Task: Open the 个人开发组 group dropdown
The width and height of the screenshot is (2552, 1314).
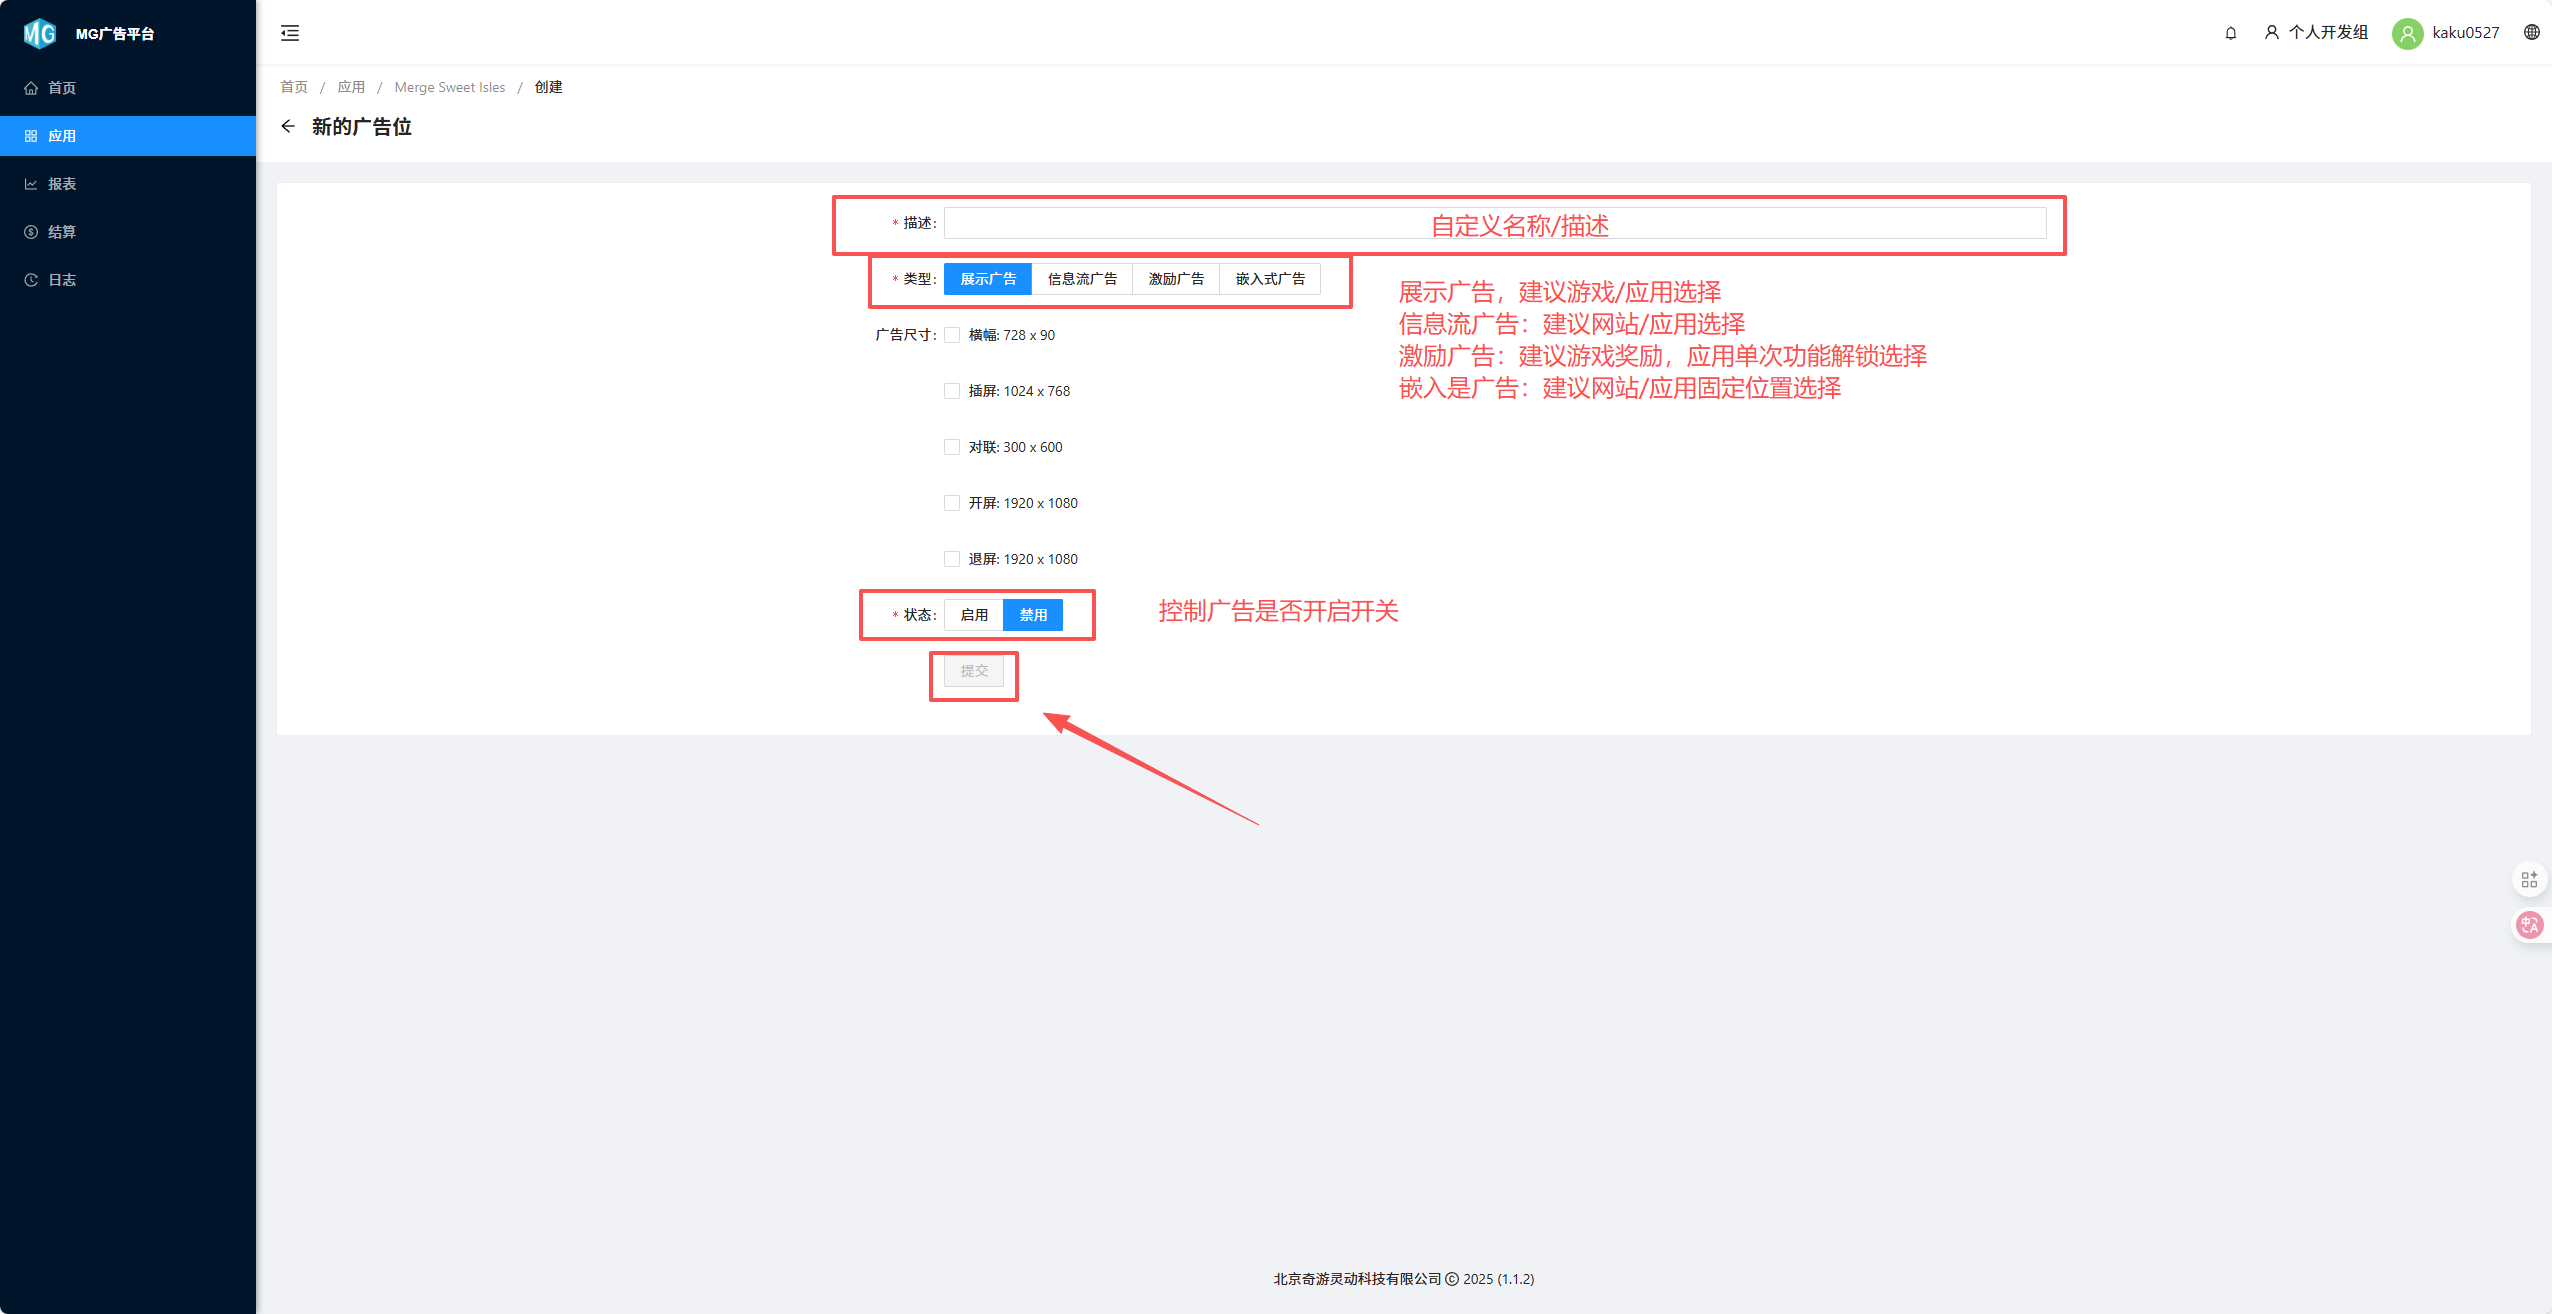Action: tap(2316, 32)
